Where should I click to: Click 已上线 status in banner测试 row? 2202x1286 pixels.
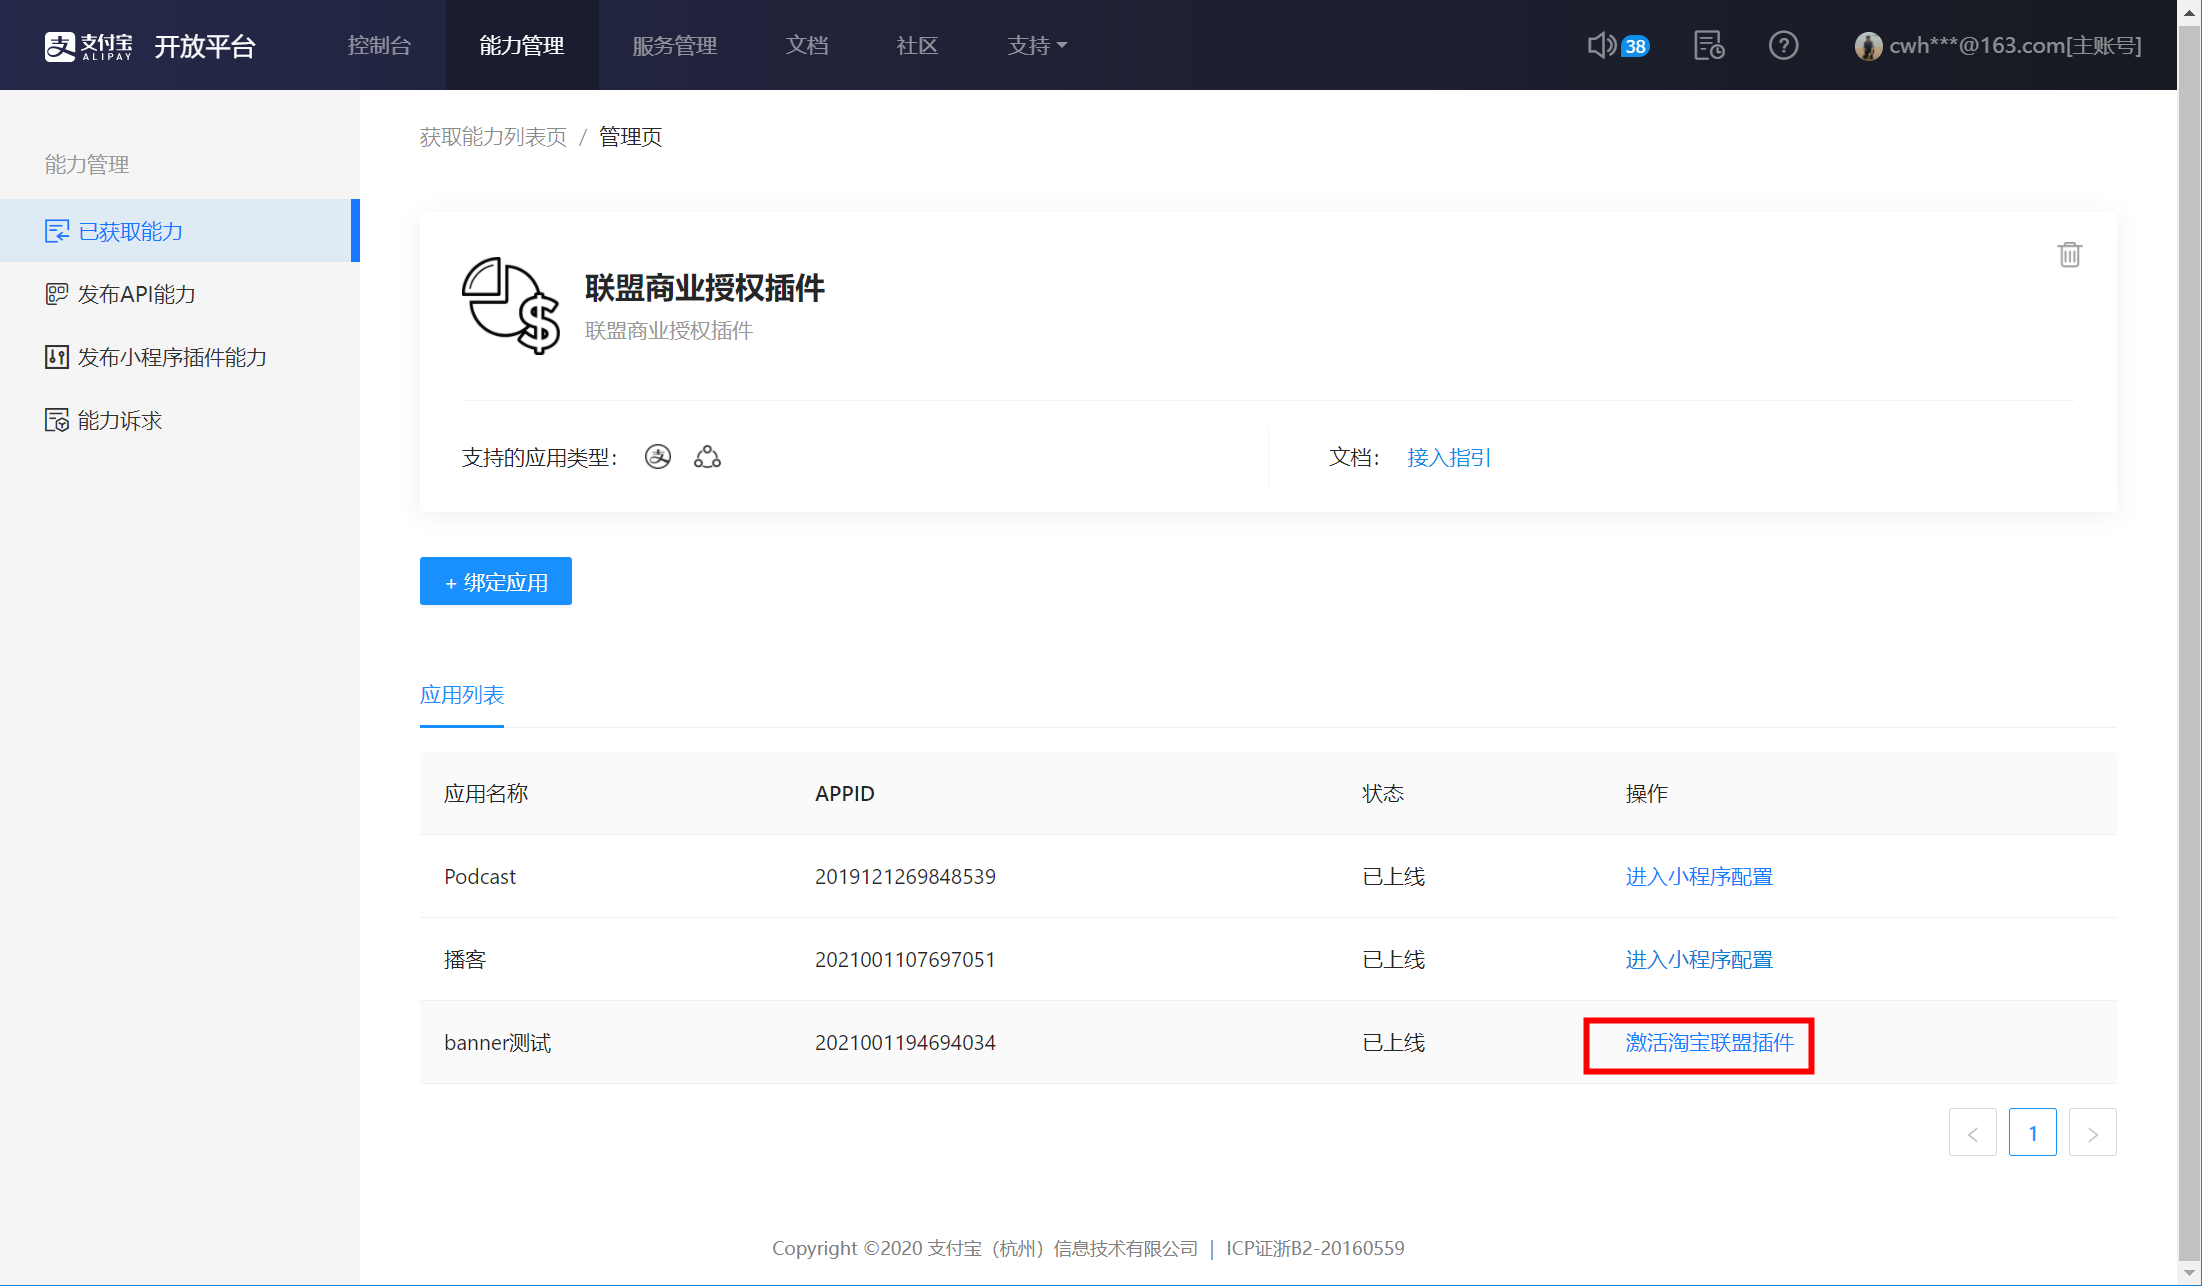click(x=1394, y=1043)
